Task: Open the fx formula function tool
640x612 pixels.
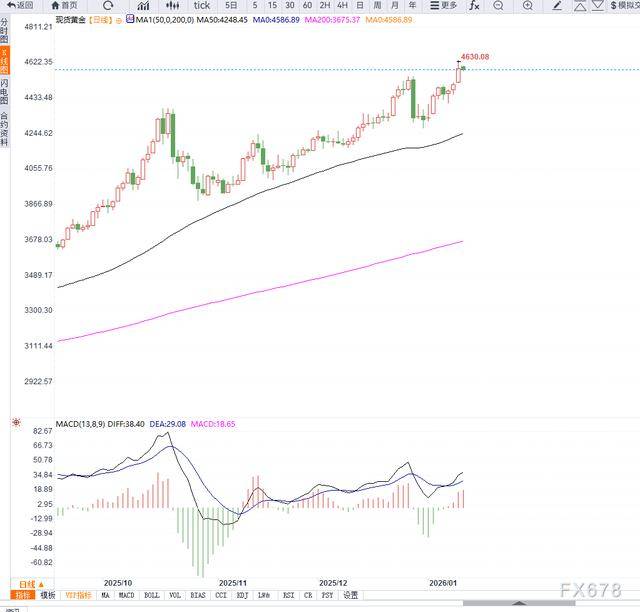Action: pos(474,5)
